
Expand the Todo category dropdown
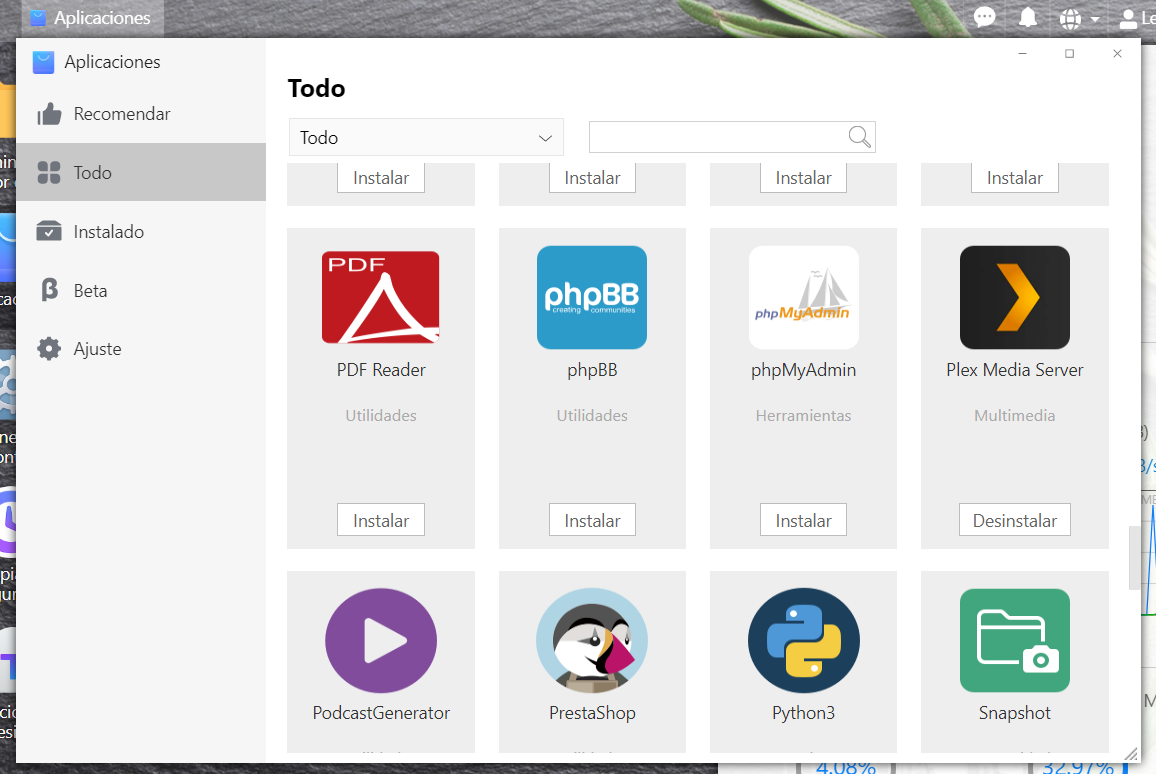[x=426, y=137]
